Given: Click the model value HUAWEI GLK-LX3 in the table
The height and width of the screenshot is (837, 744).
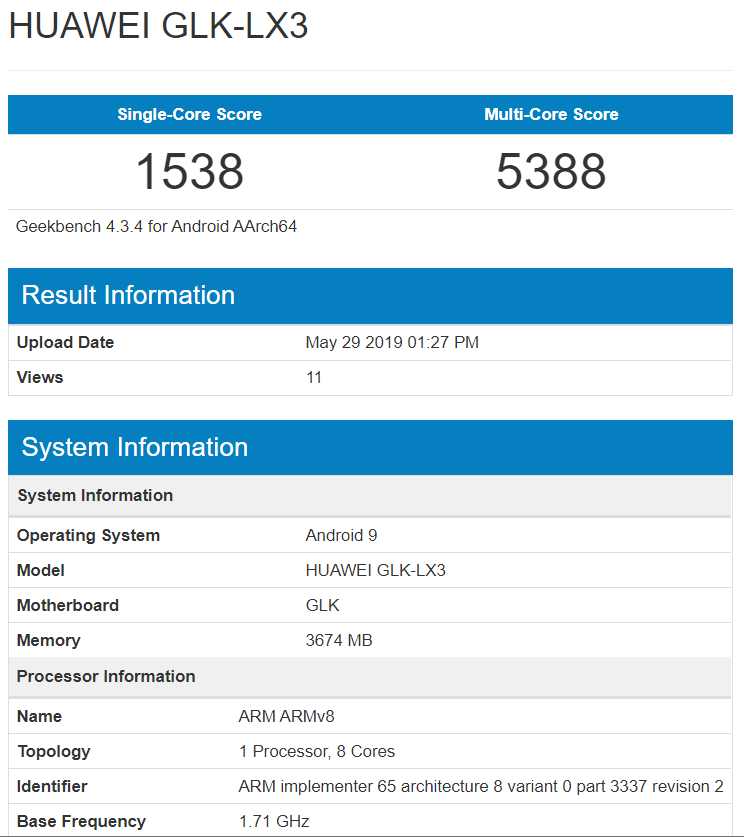Looking at the screenshot, I should [376, 570].
